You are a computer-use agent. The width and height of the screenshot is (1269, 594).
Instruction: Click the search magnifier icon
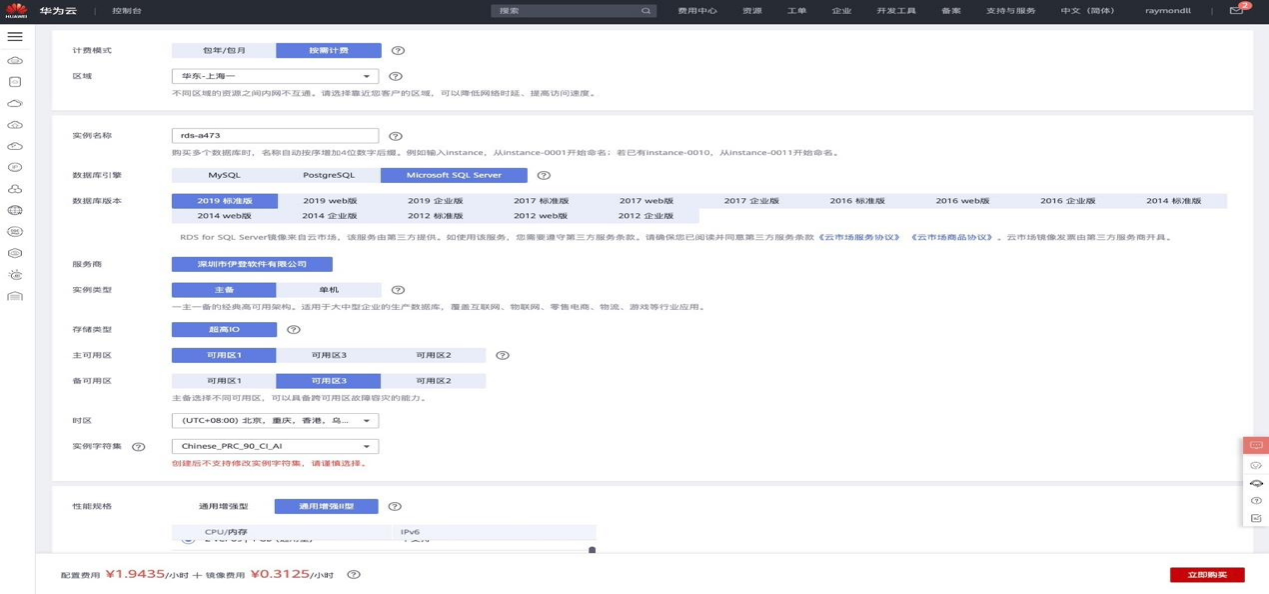[x=646, y=11]
